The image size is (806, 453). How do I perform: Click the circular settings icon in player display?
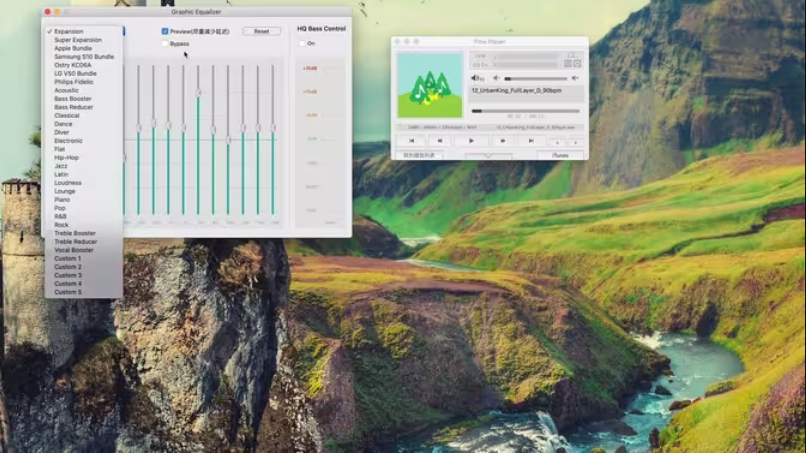(x=578, y=63)
